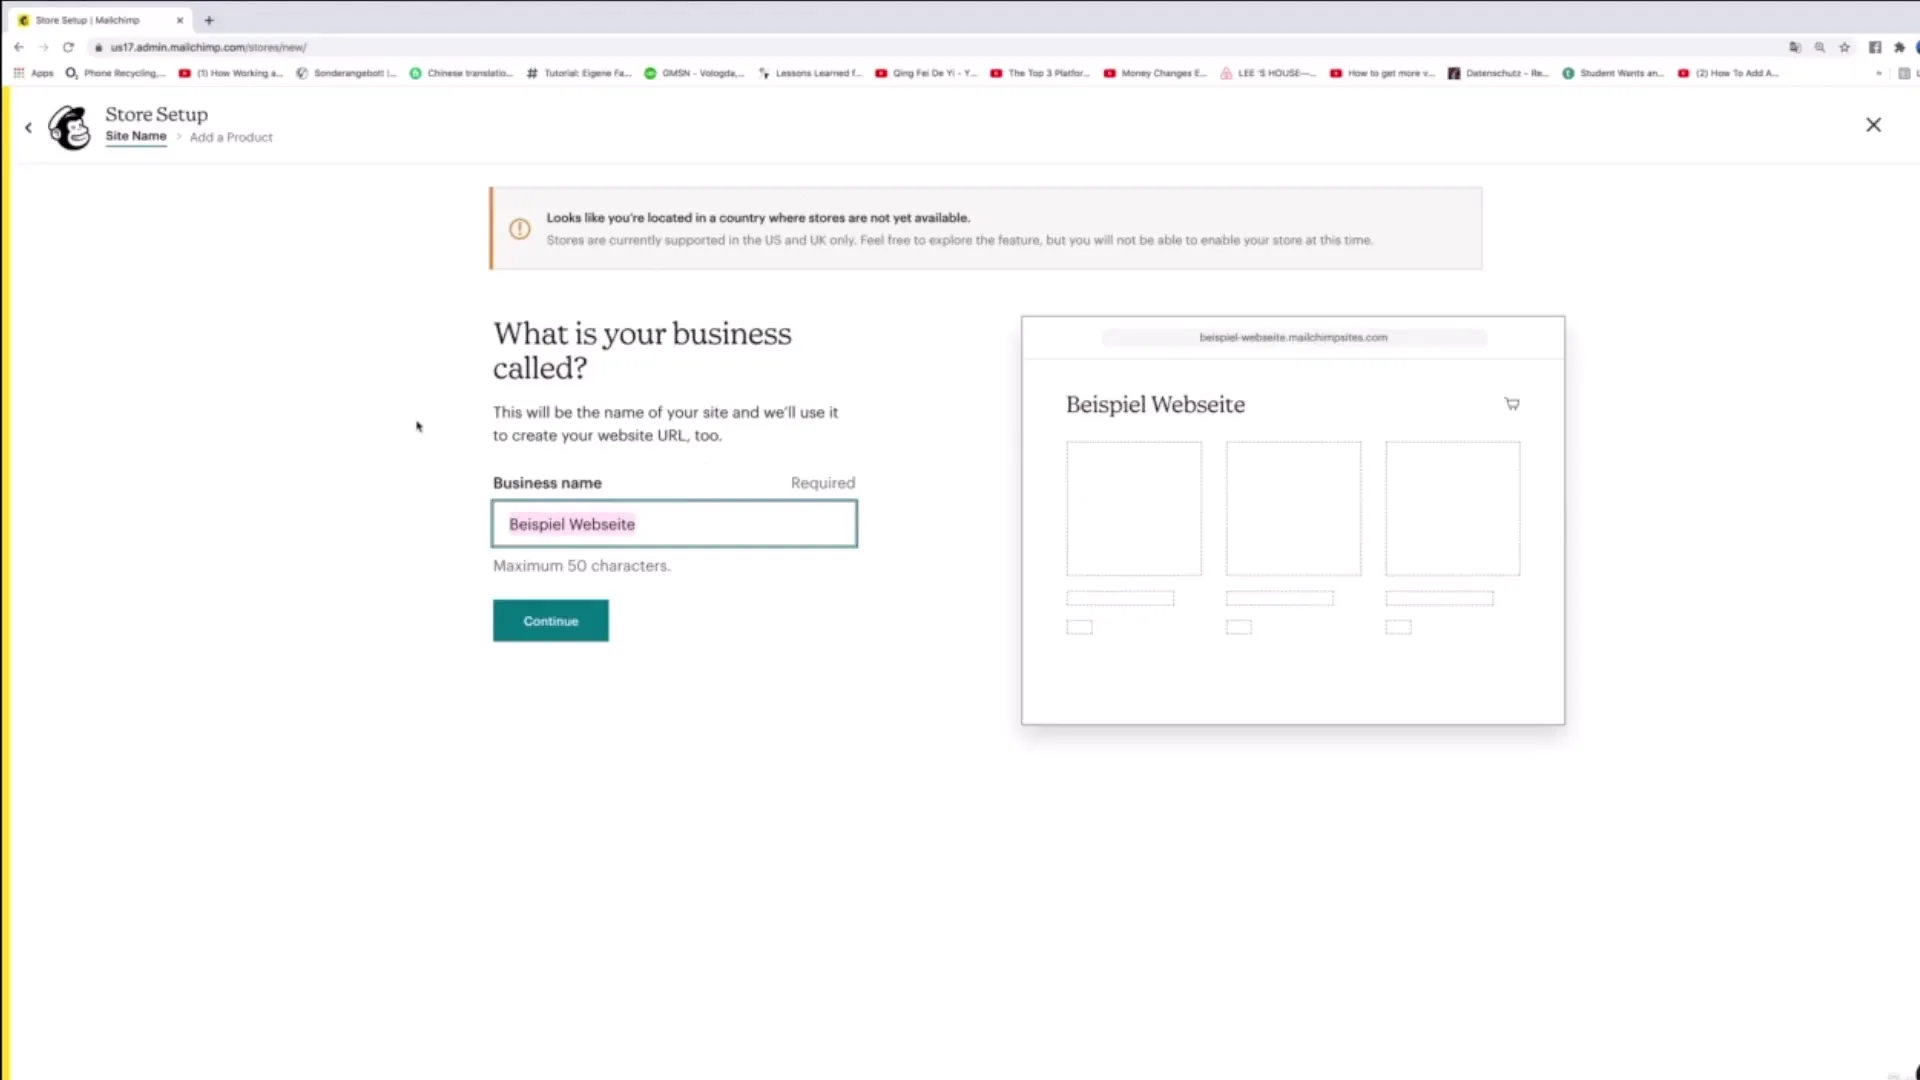Viewport: 1920px width, 1080px height.
Task: Click the Required label
Action: pos(823,483)
